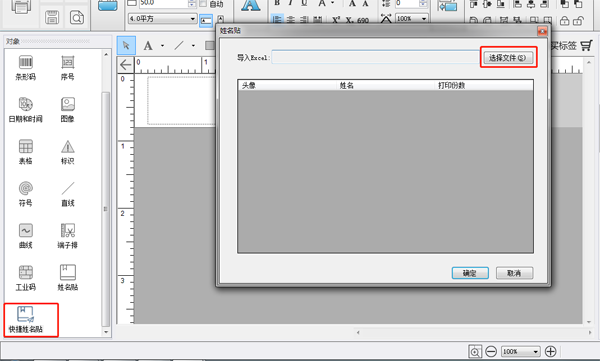Insert a 序号 serial number object
Screen dimensions: 600x361
coord(68,67)
